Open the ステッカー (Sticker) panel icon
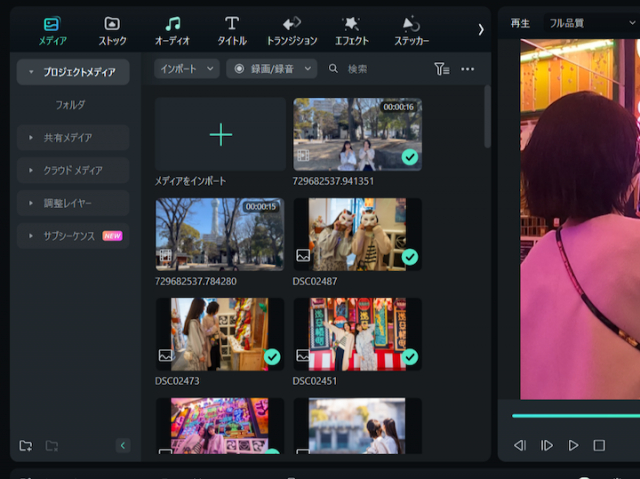 pos(411,24)
